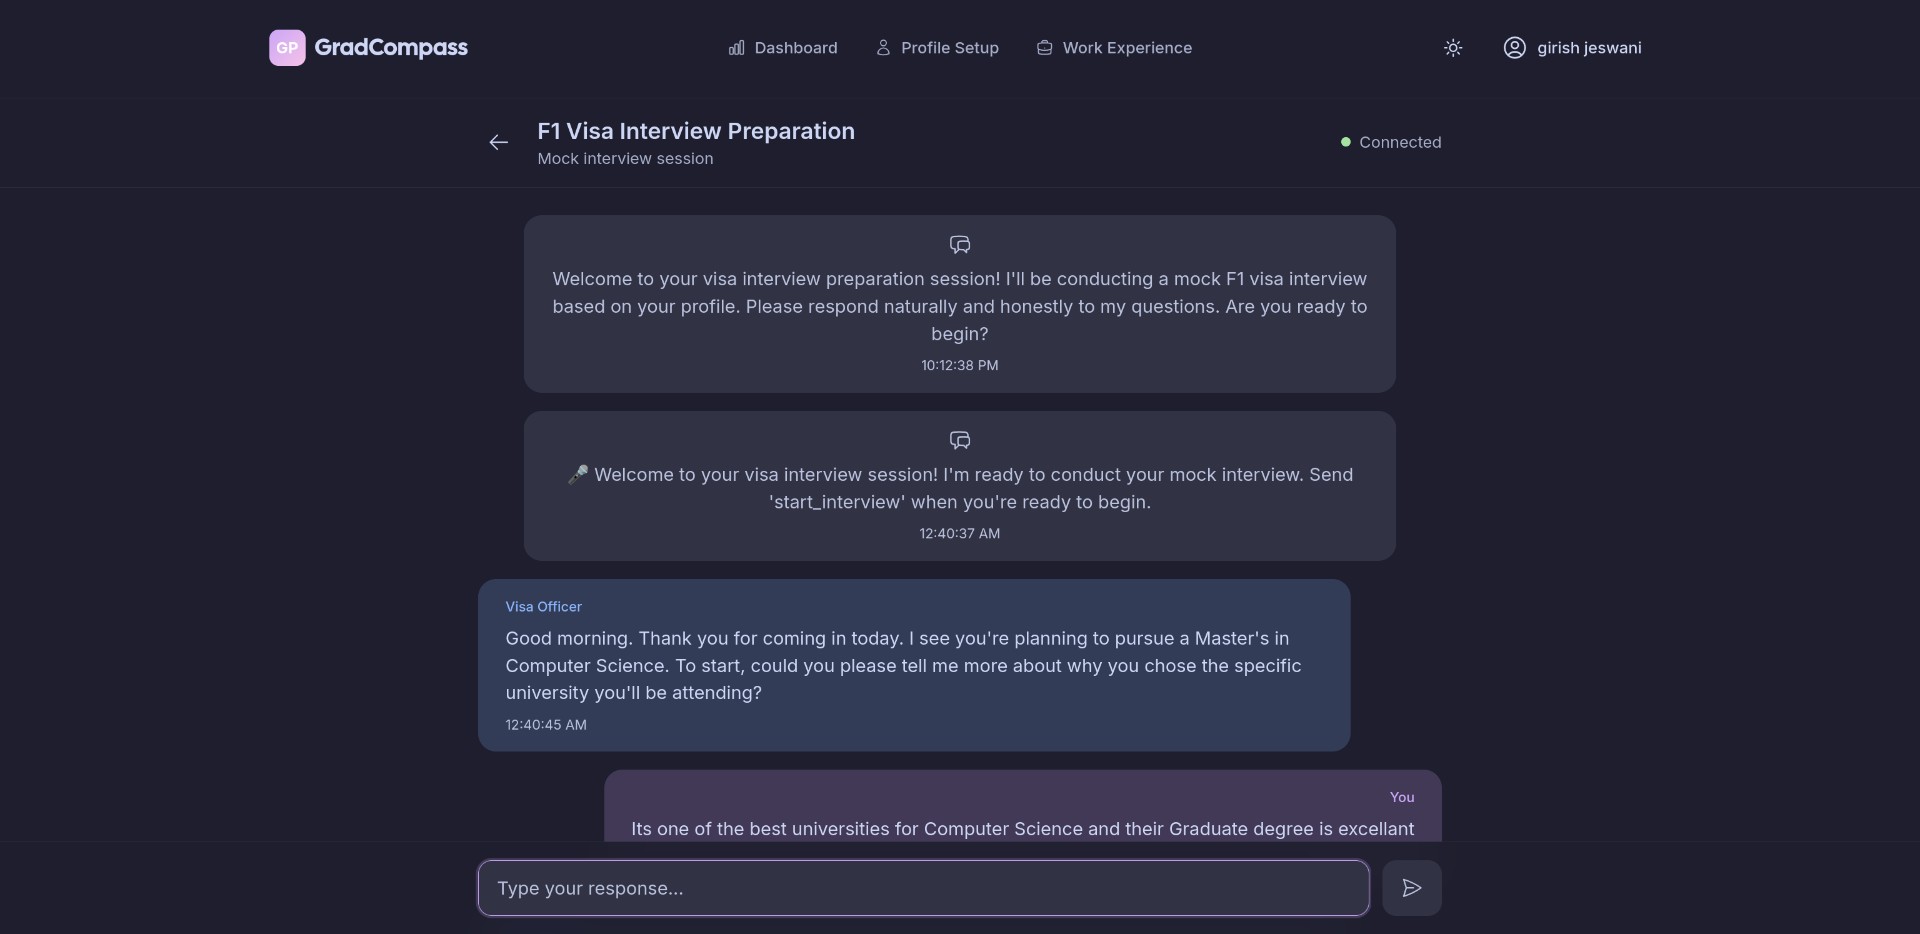
Task: Open the Dashboard page
Action: pyautogui.click(x=796, y=47)
